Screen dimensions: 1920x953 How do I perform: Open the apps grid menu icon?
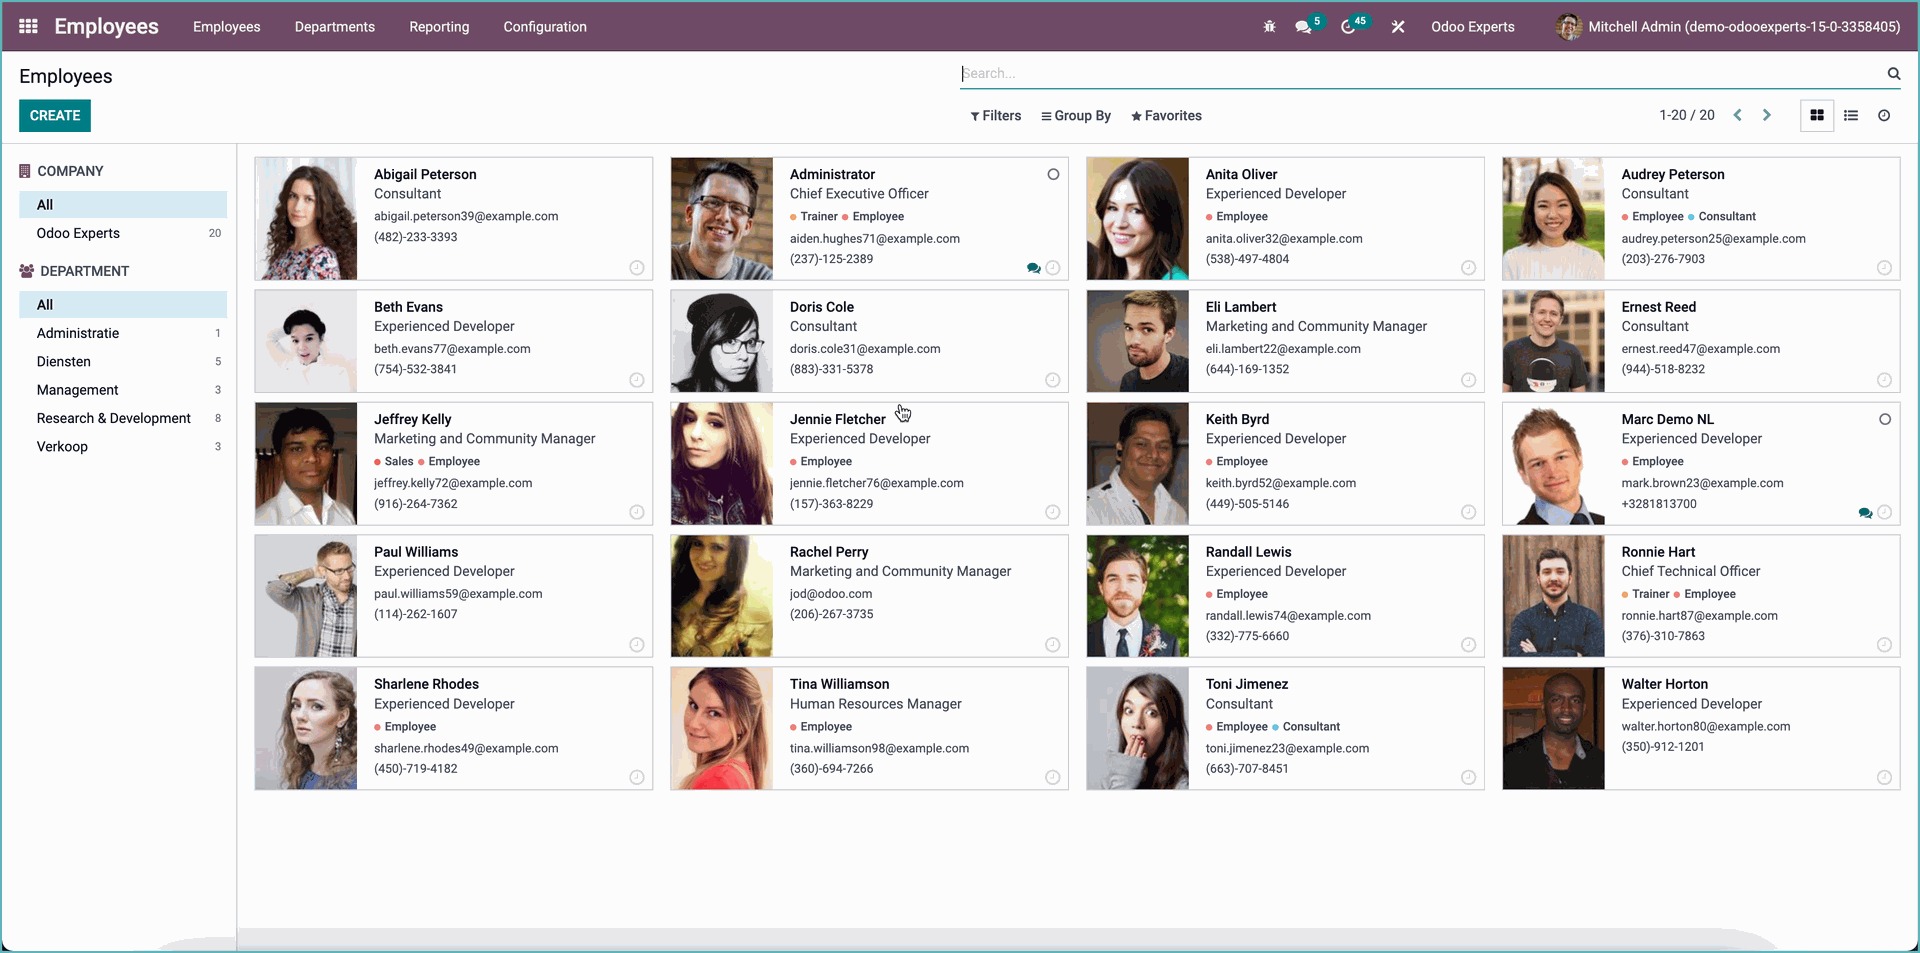coord(28,27)
